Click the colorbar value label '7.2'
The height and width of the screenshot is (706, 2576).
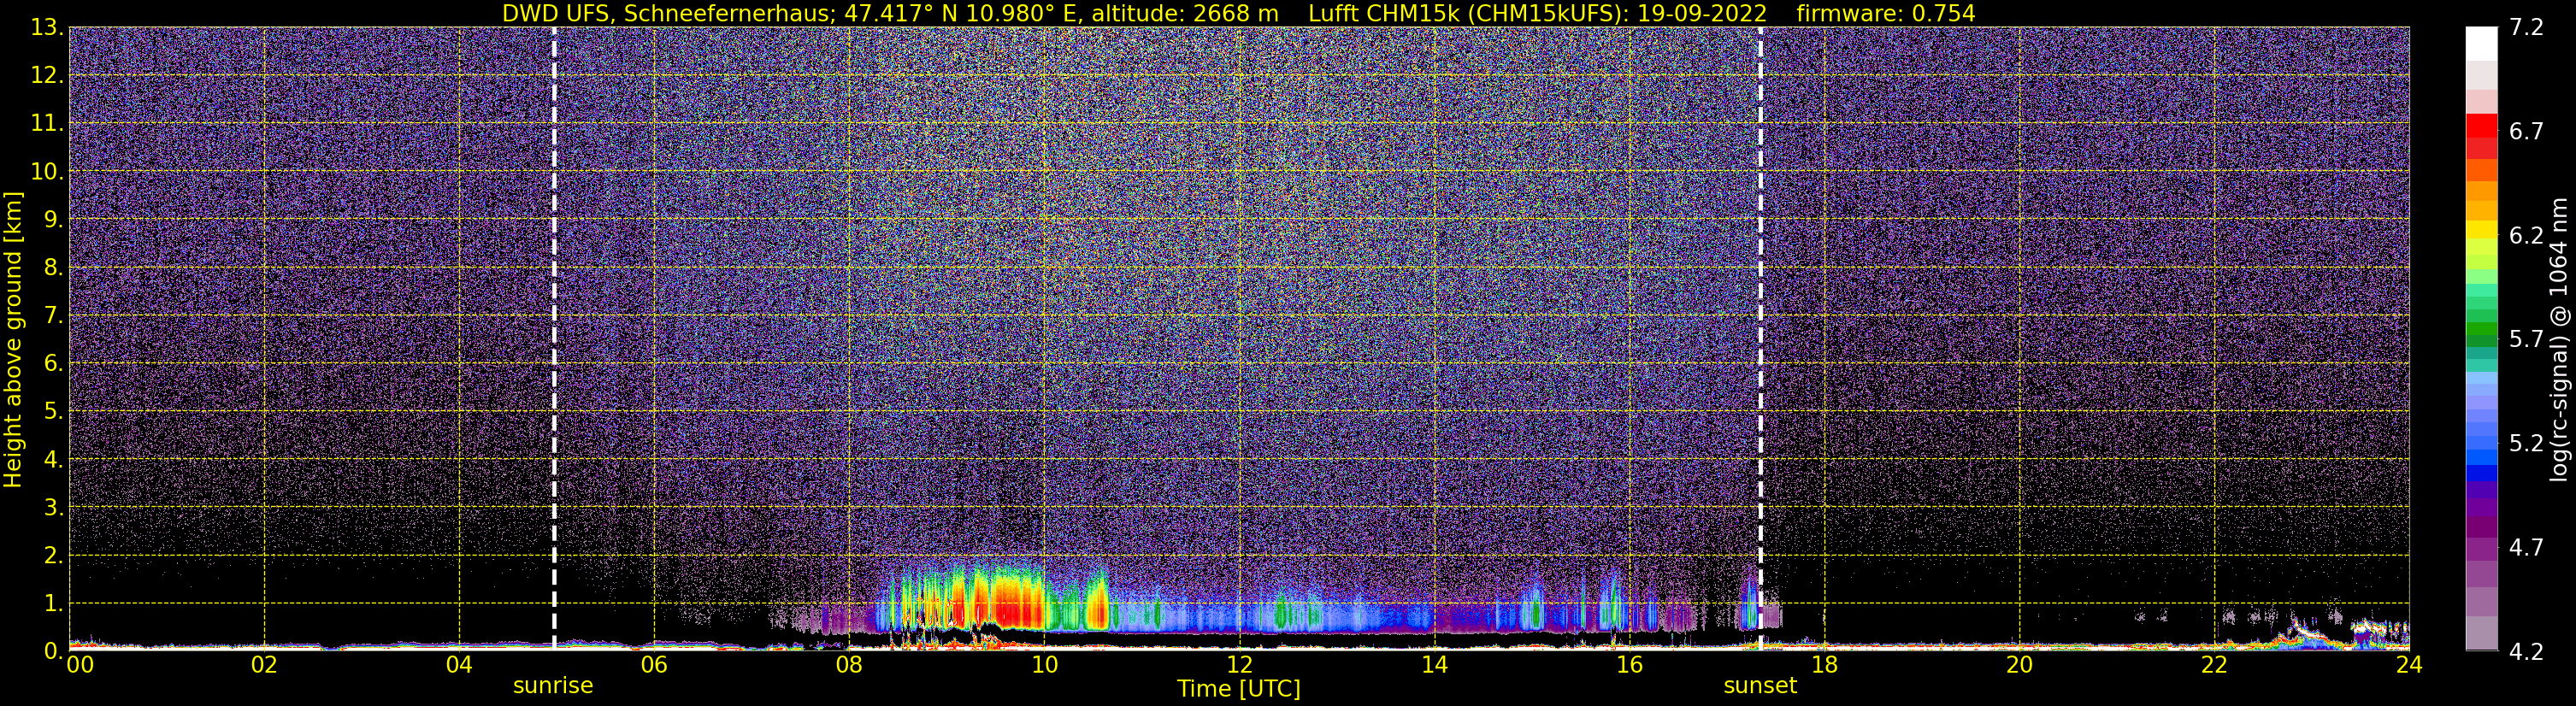pyautogui.click(x=2526, y=28)
